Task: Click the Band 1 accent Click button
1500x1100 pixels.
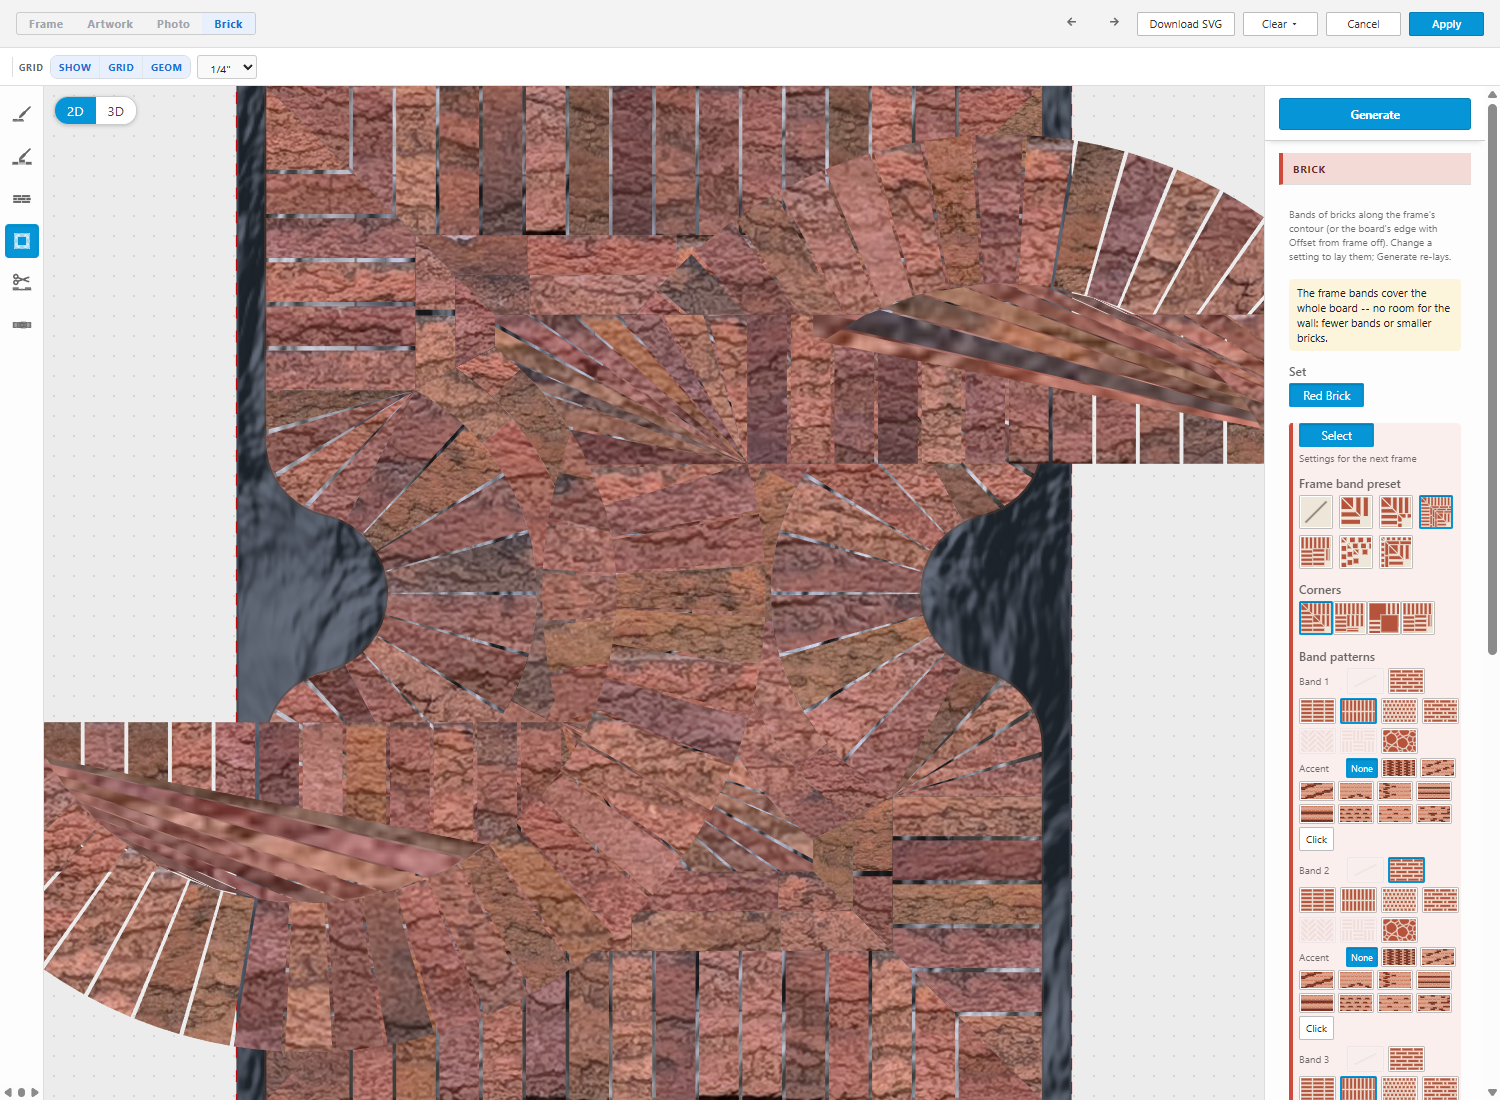Action: pyautogui.click(x=1317, y=839)
